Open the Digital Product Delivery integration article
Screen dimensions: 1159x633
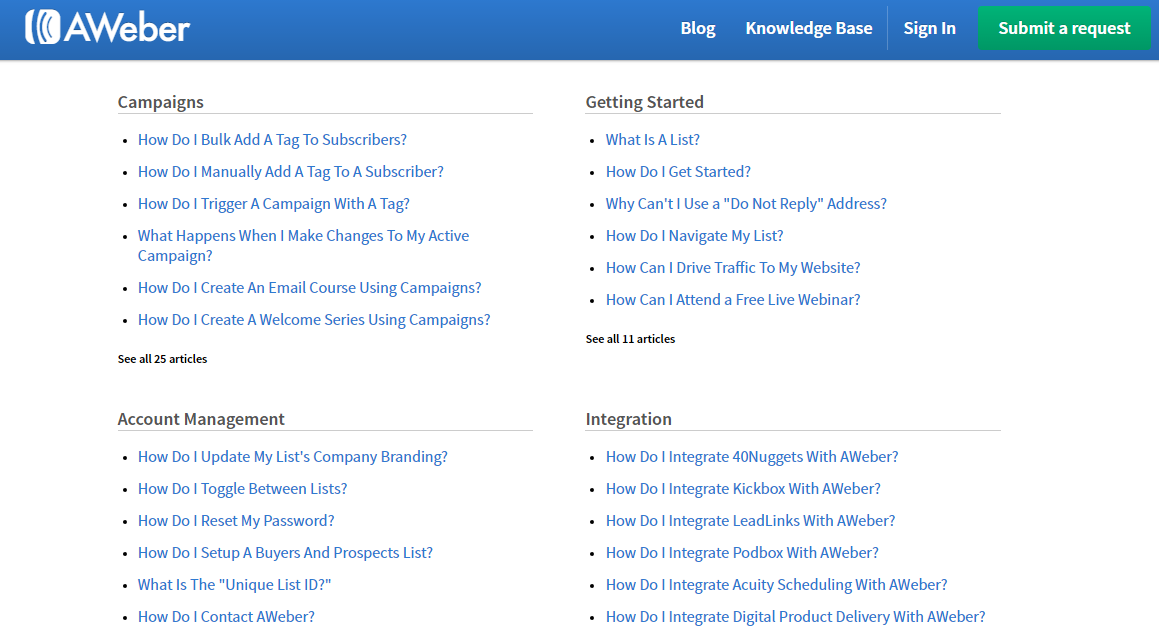[795, 617]
